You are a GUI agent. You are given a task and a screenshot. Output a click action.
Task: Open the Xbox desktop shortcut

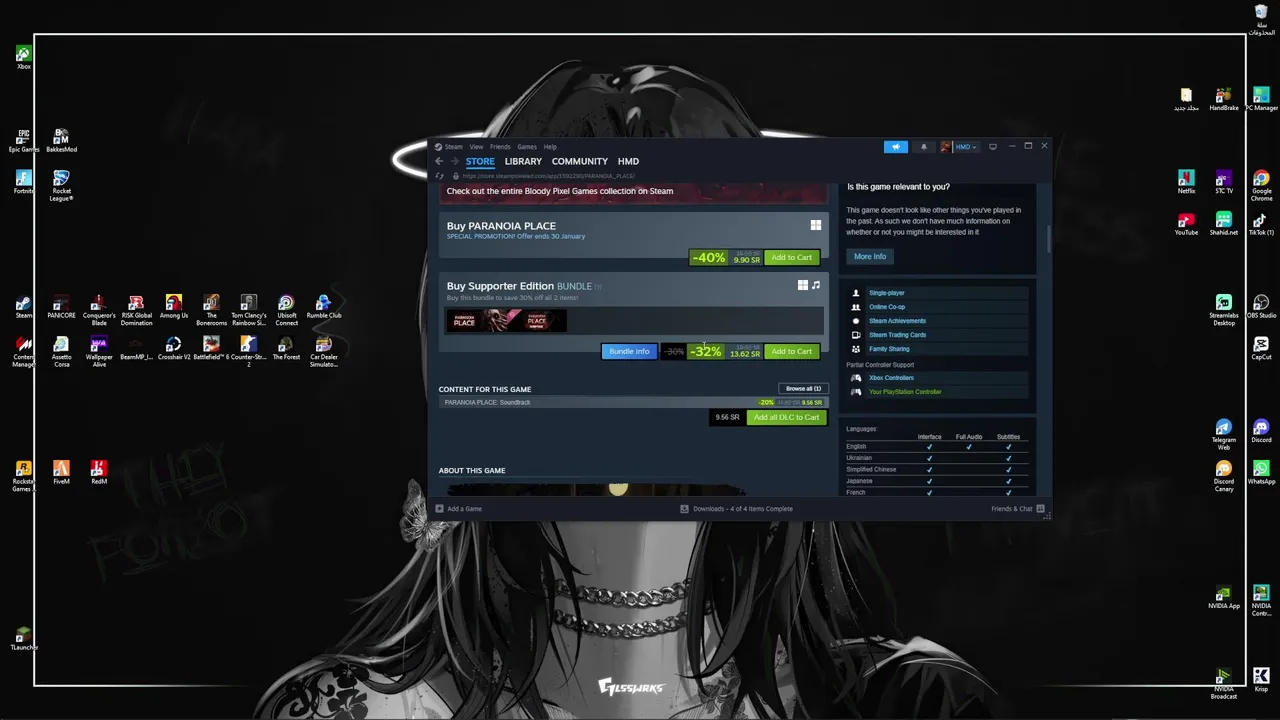click(23, 57)
